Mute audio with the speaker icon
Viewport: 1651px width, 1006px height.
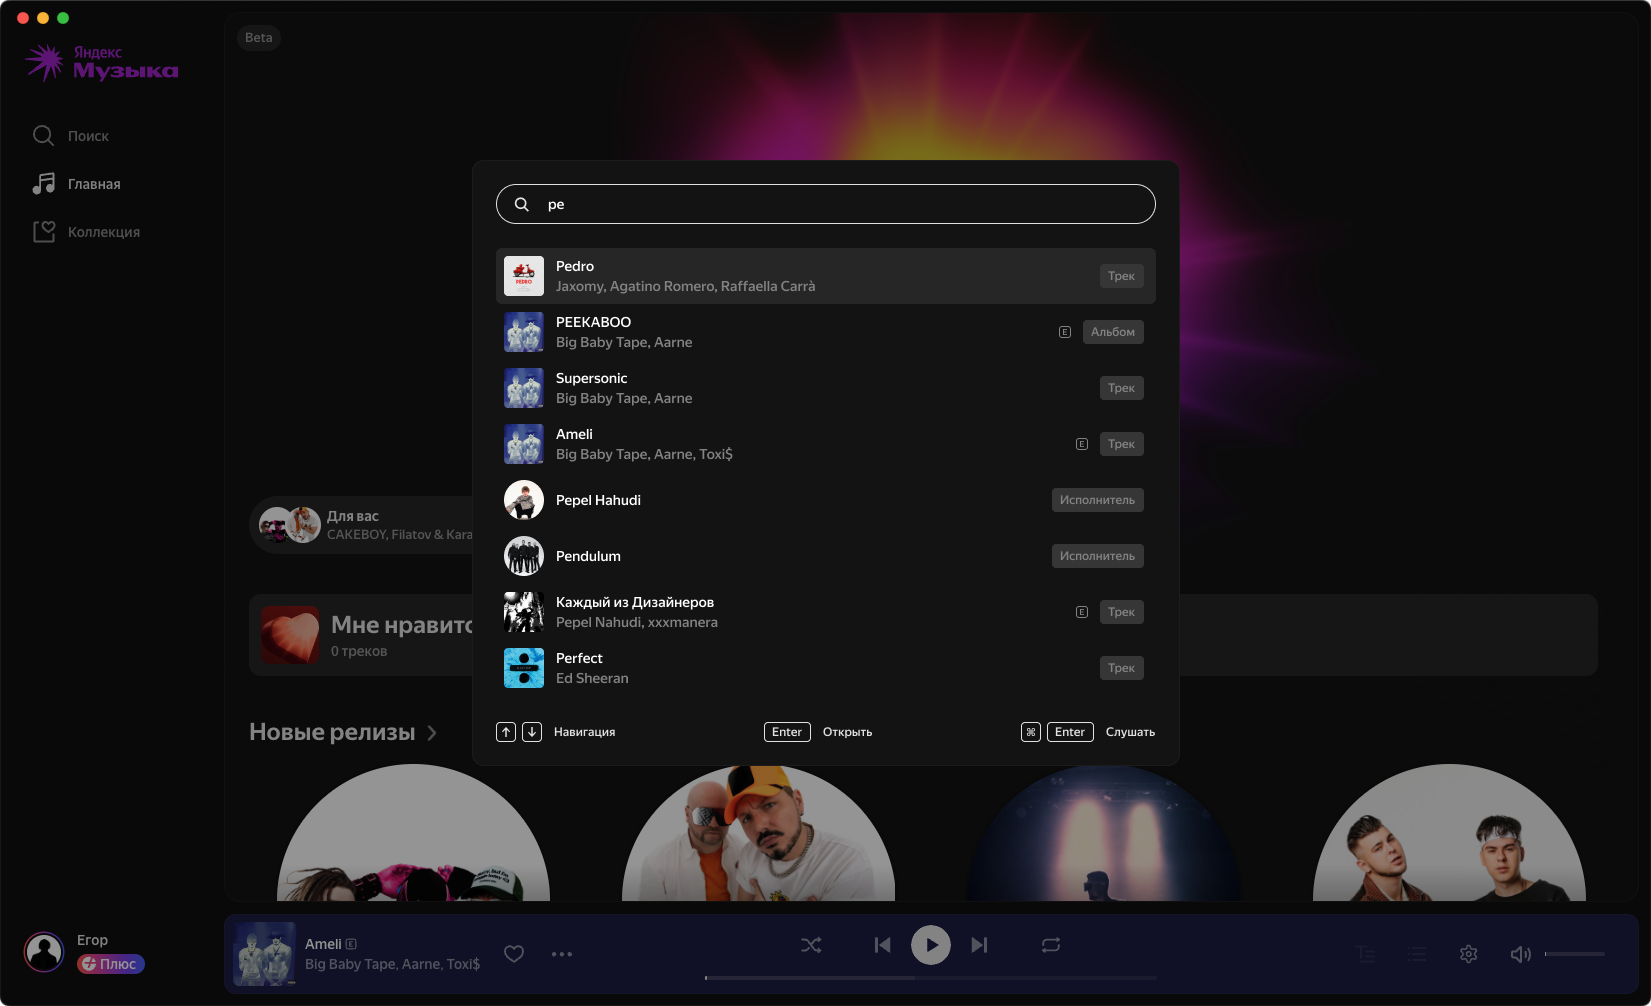pyautogui.click(x=1520, y=954)
